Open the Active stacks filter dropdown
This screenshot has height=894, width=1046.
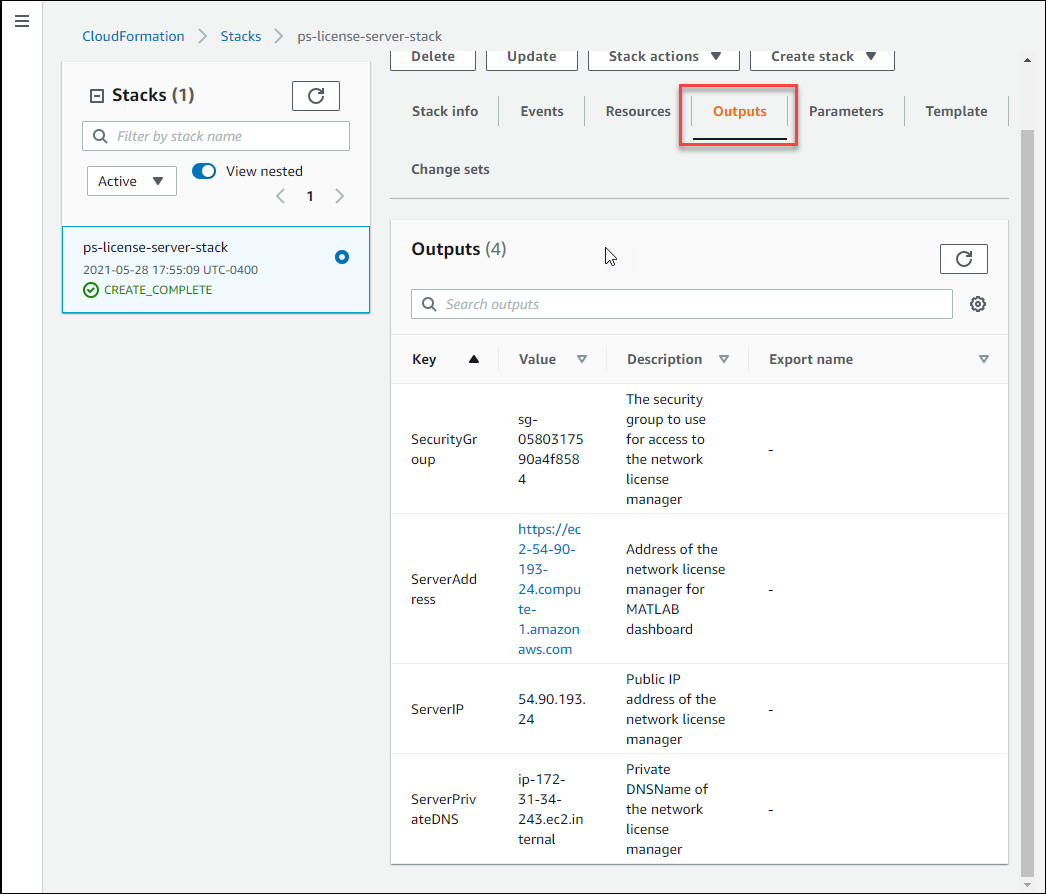pyautogui.click(x=131, y=181)
